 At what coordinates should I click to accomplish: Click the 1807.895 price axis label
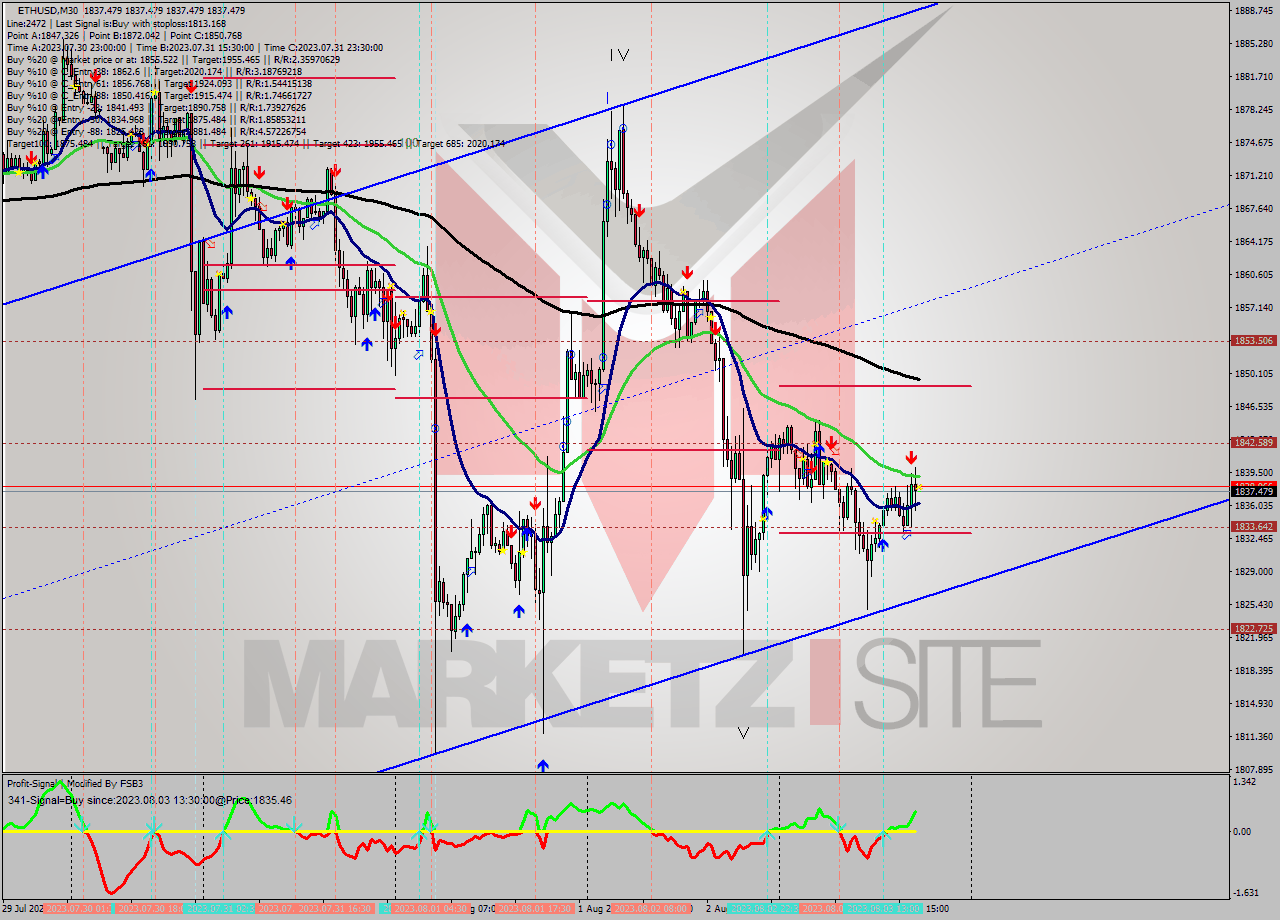(x=1253, y=770)
